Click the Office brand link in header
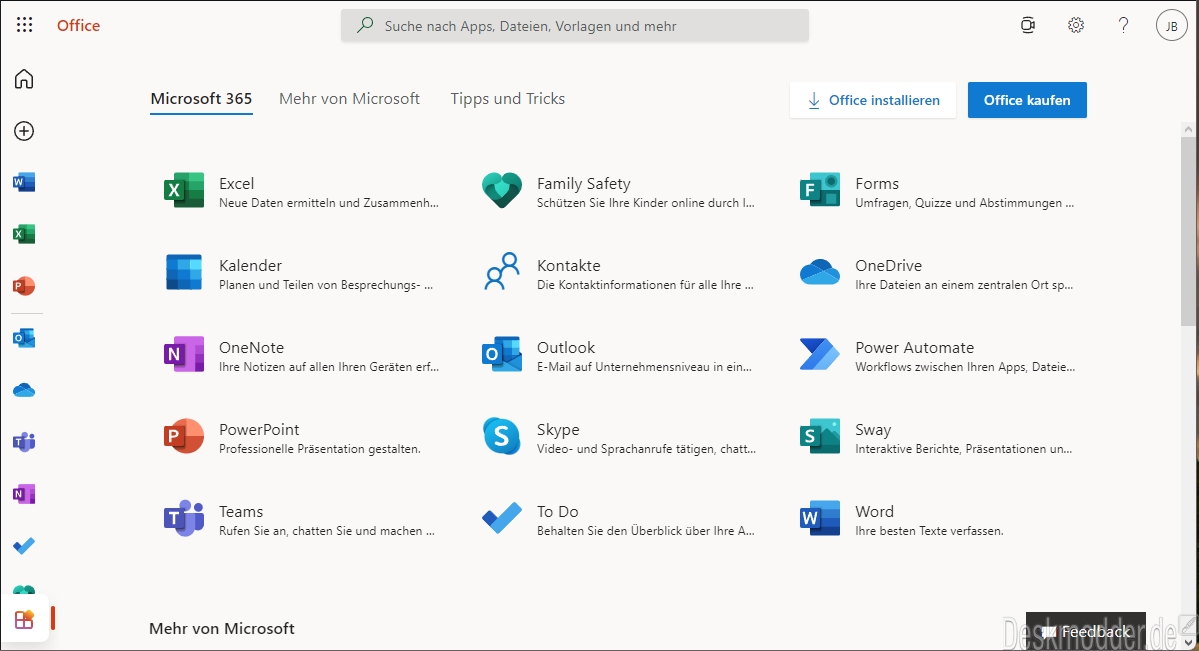Viewport: 1199px width, 651px height. click(x=78, y=25)
